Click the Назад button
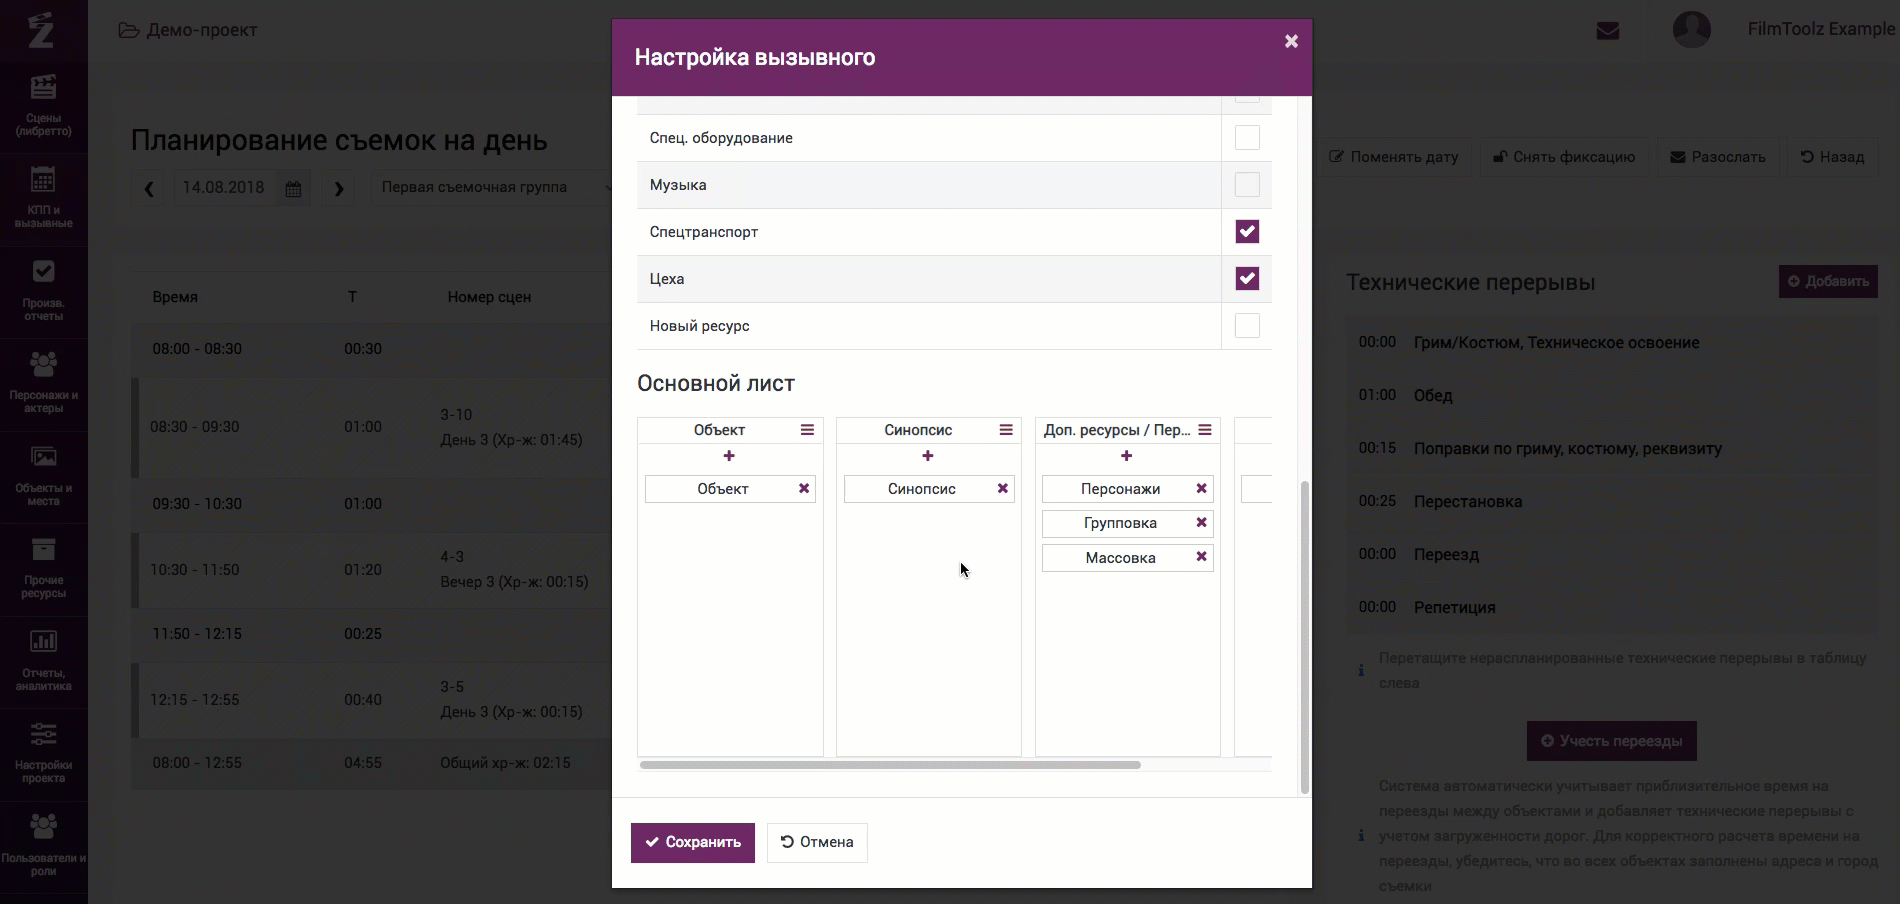The width and height of the screenshot is (1900, 904). 1832,157
